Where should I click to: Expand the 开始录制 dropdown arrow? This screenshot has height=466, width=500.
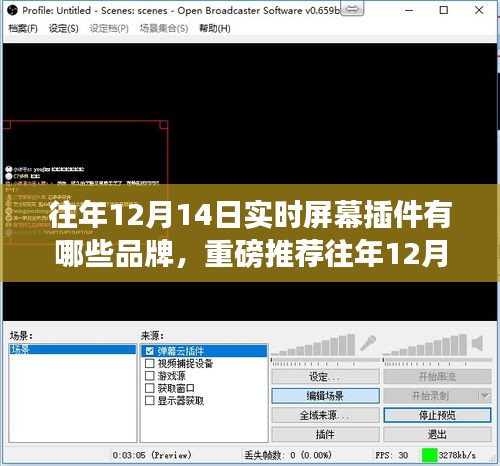click(x=485, y=396)
